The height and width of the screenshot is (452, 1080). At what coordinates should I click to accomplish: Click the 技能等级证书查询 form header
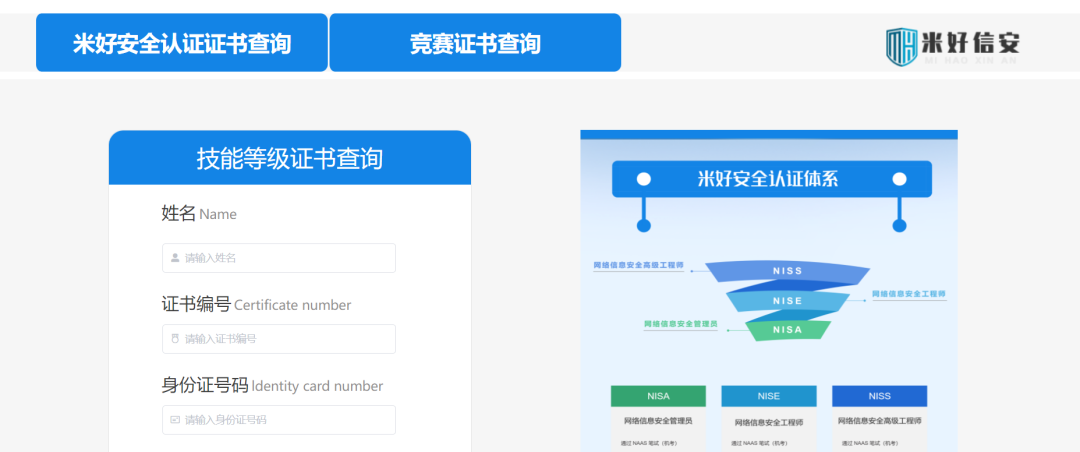pos(290,158)
